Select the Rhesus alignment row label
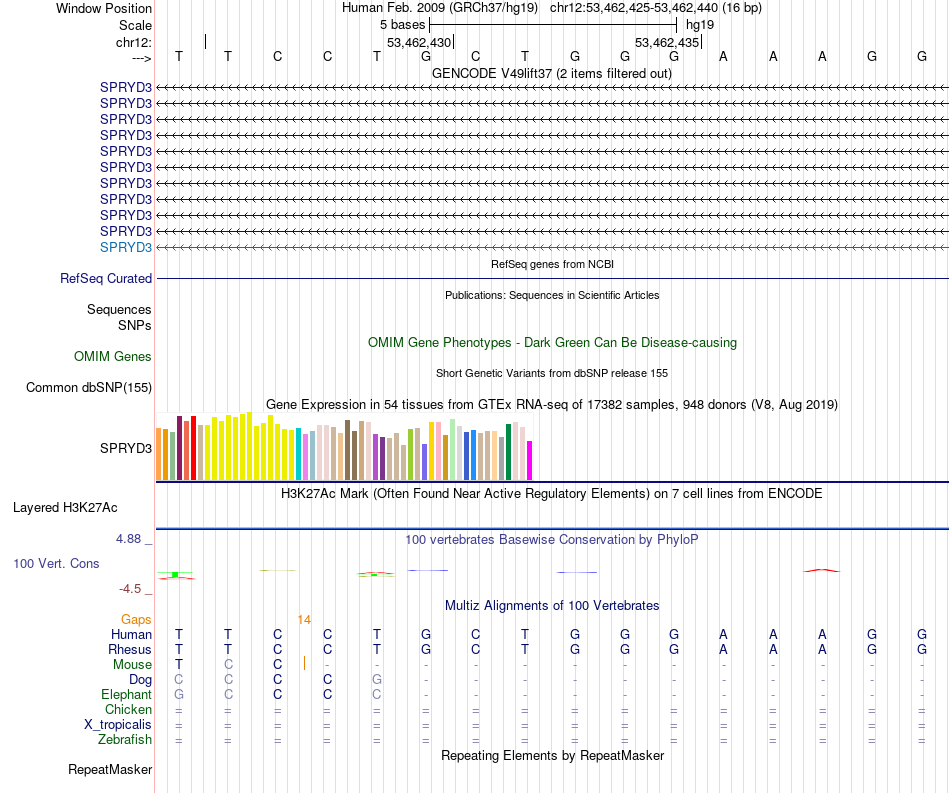The height and width of the screenshot is (793, 950). pyautogui.click(x=130, y=649)
